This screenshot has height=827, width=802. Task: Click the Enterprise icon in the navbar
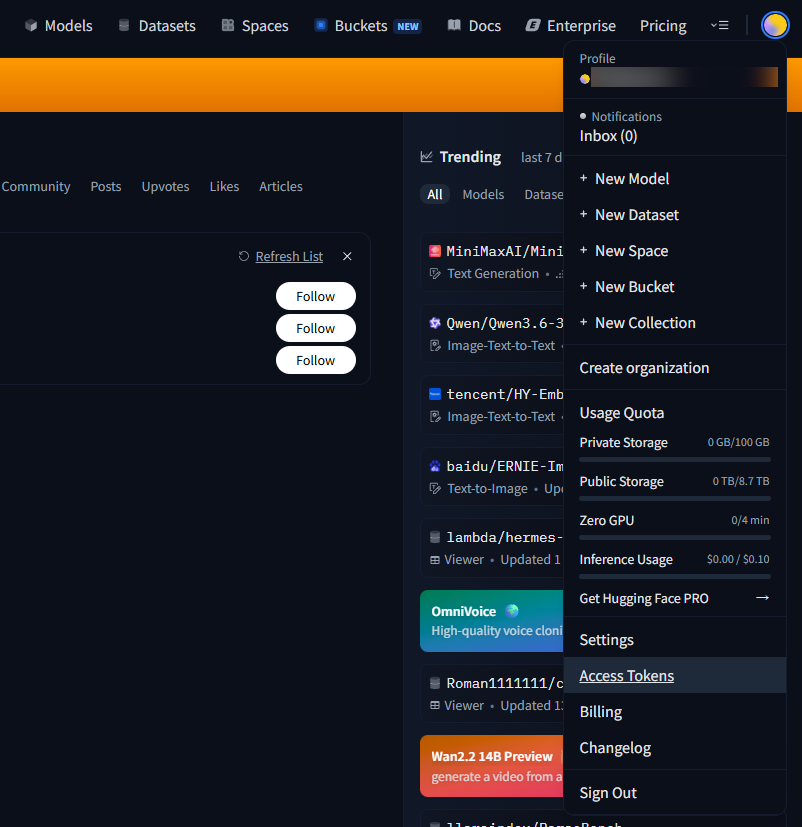533,26
